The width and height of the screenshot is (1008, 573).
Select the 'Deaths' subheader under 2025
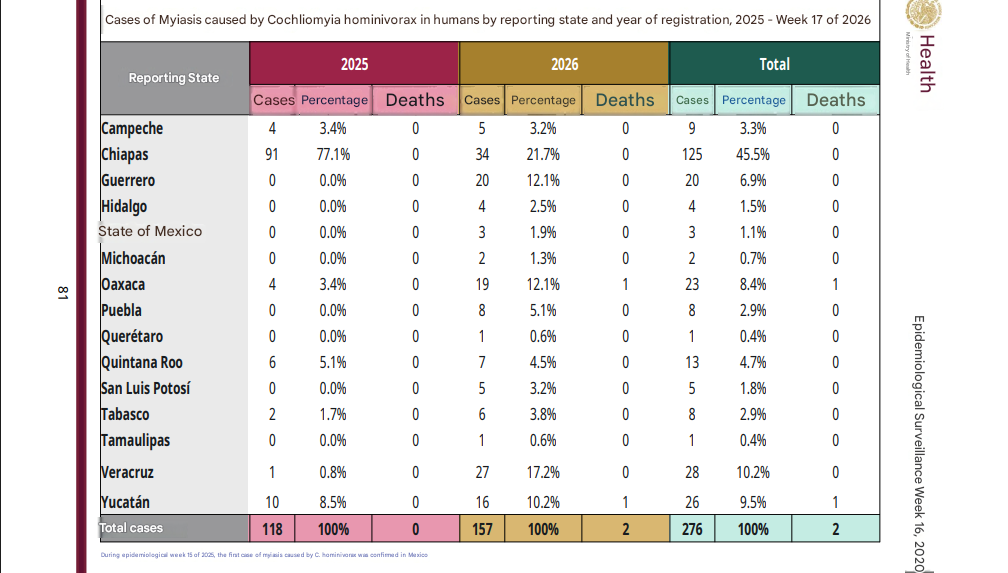[x=415, y=100]
